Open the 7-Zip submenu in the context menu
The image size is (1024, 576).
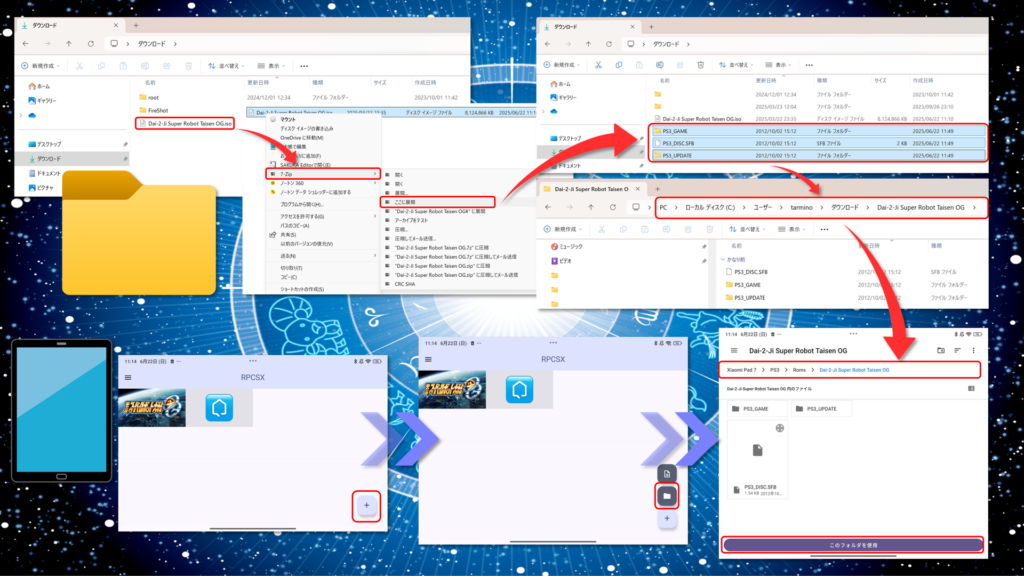(x=323, y=174)
